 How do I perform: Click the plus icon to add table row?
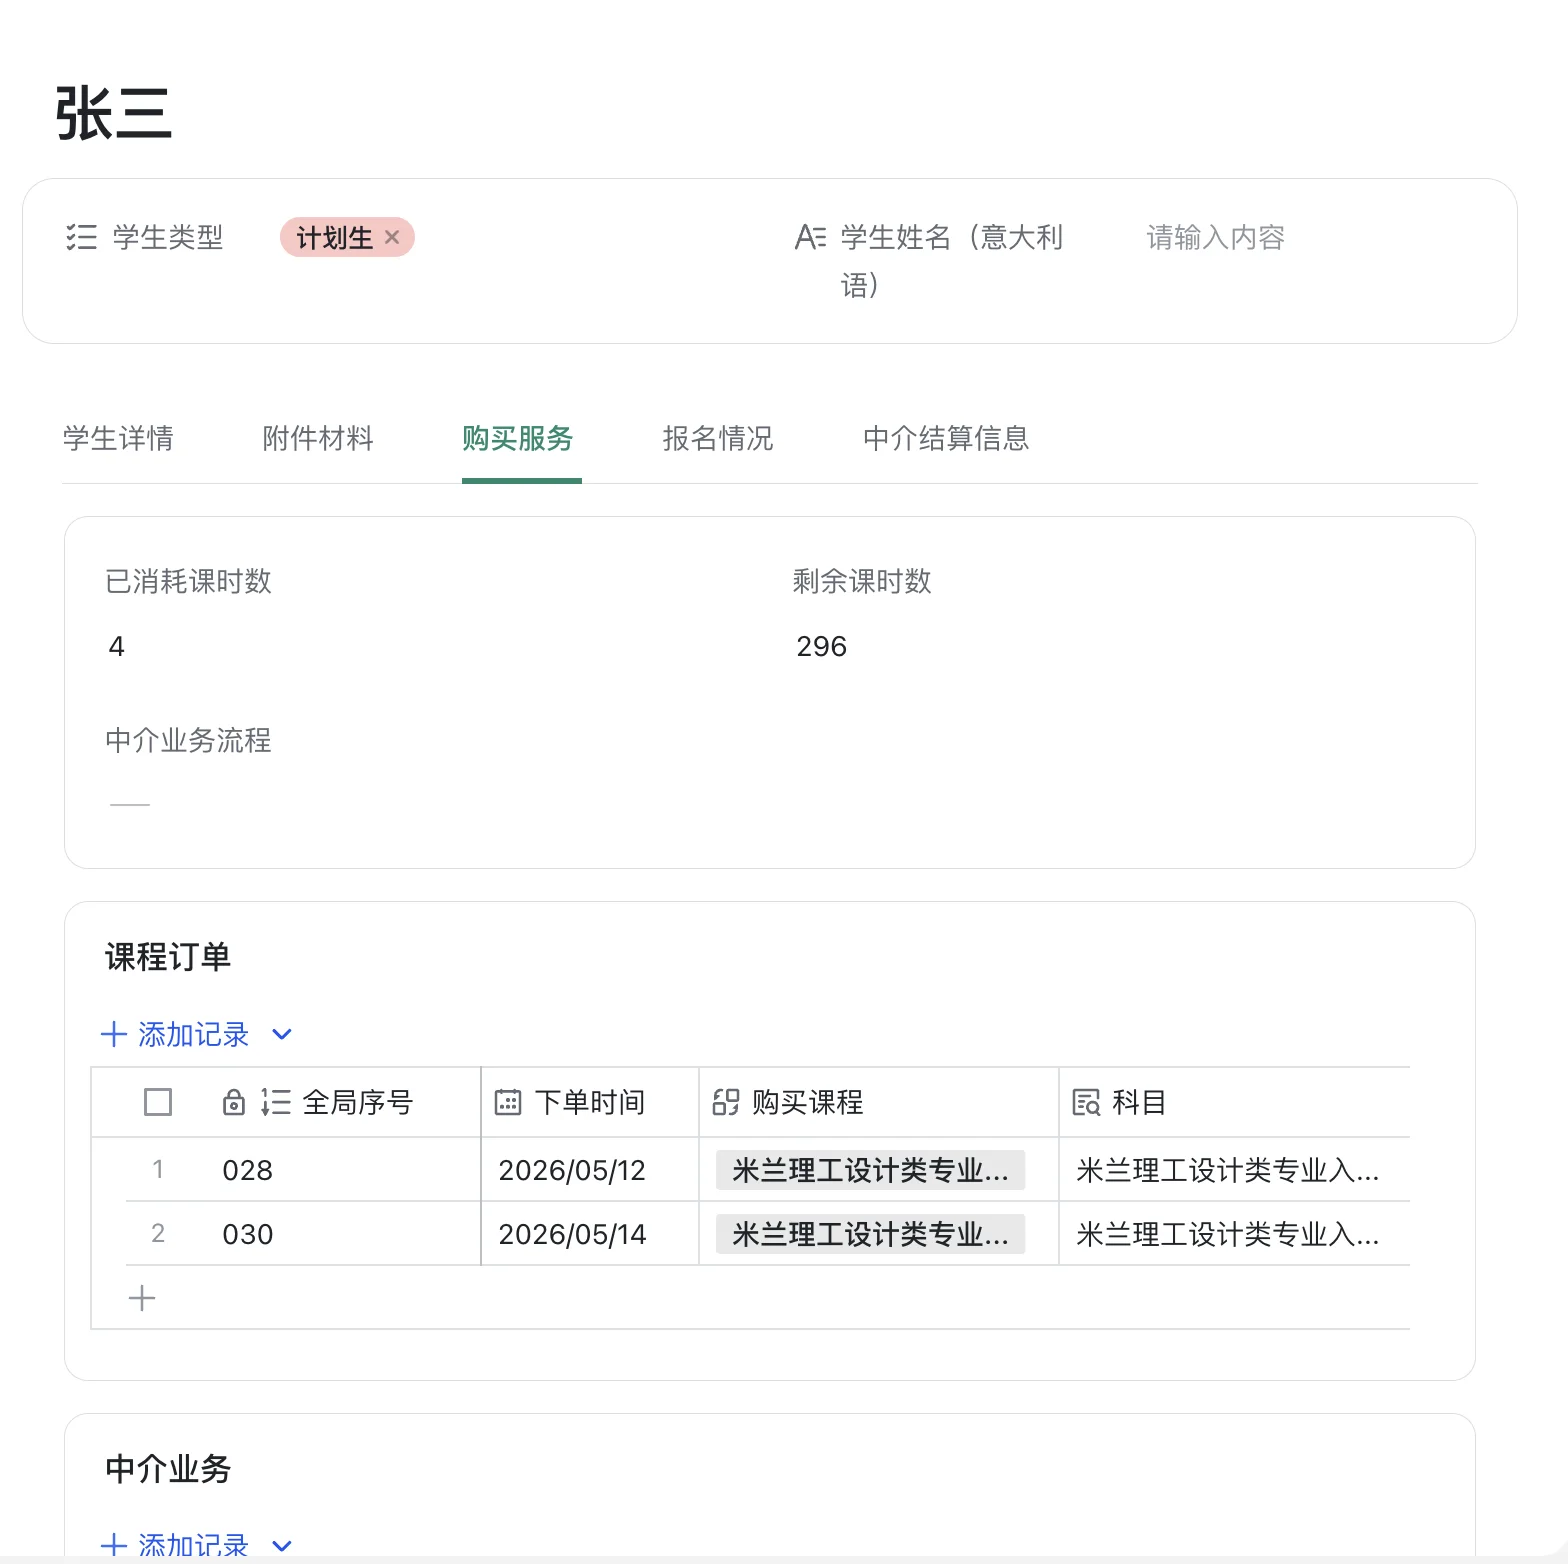(142, 1298)
